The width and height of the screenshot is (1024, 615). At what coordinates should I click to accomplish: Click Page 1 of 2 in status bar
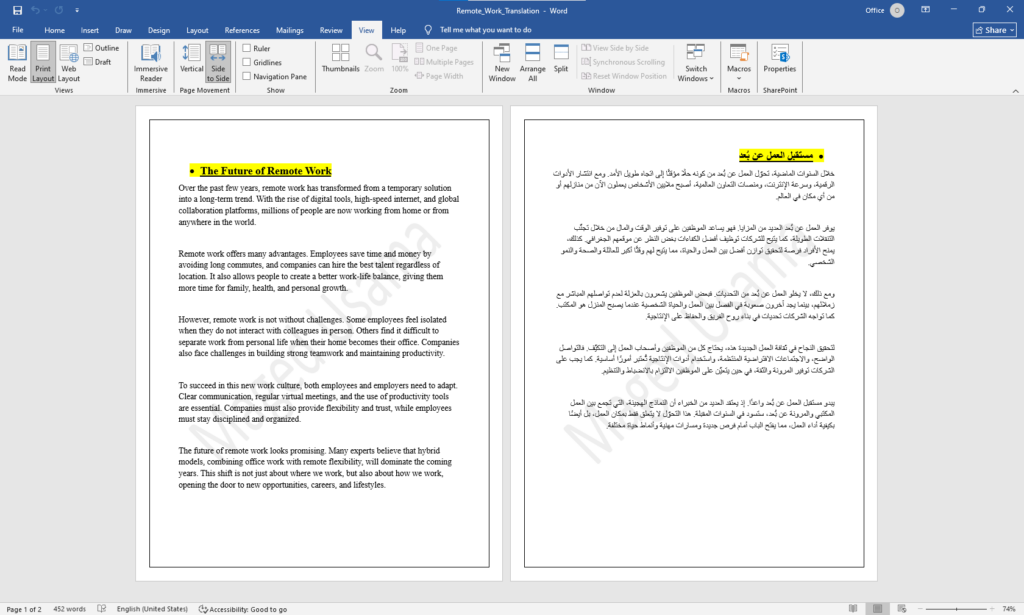click(x=24, y=609)
